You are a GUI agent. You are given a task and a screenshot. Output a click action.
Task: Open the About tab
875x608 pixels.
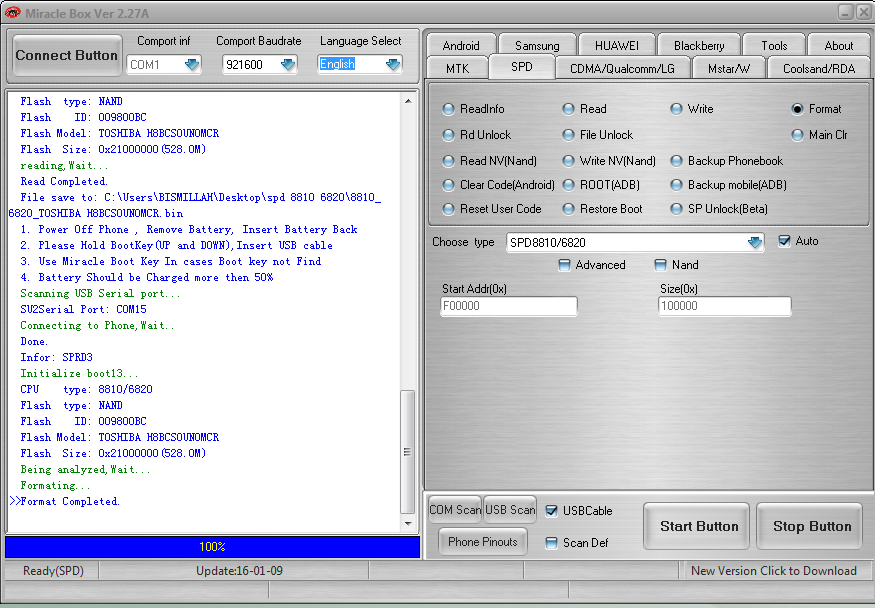coord(839,45)
